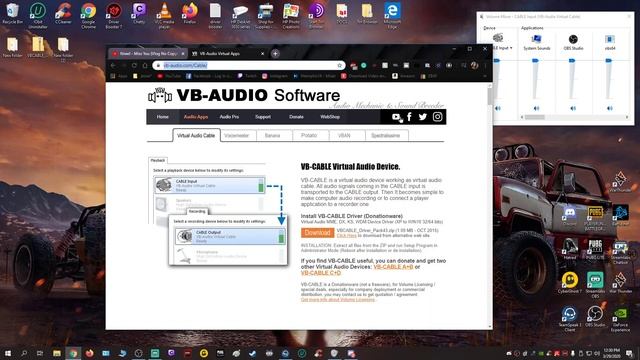Click Chrome profile avatar
This screenshot has height=360, width=640.
pyautogui.click(x=474, y=65)
